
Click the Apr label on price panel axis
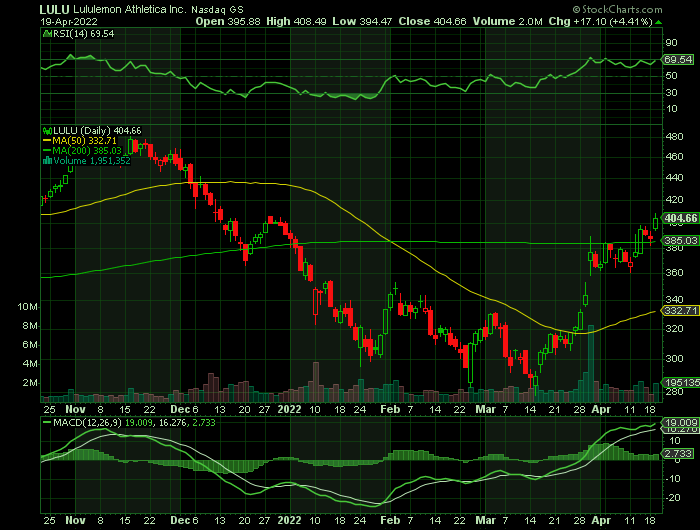(x=601, y=409)
